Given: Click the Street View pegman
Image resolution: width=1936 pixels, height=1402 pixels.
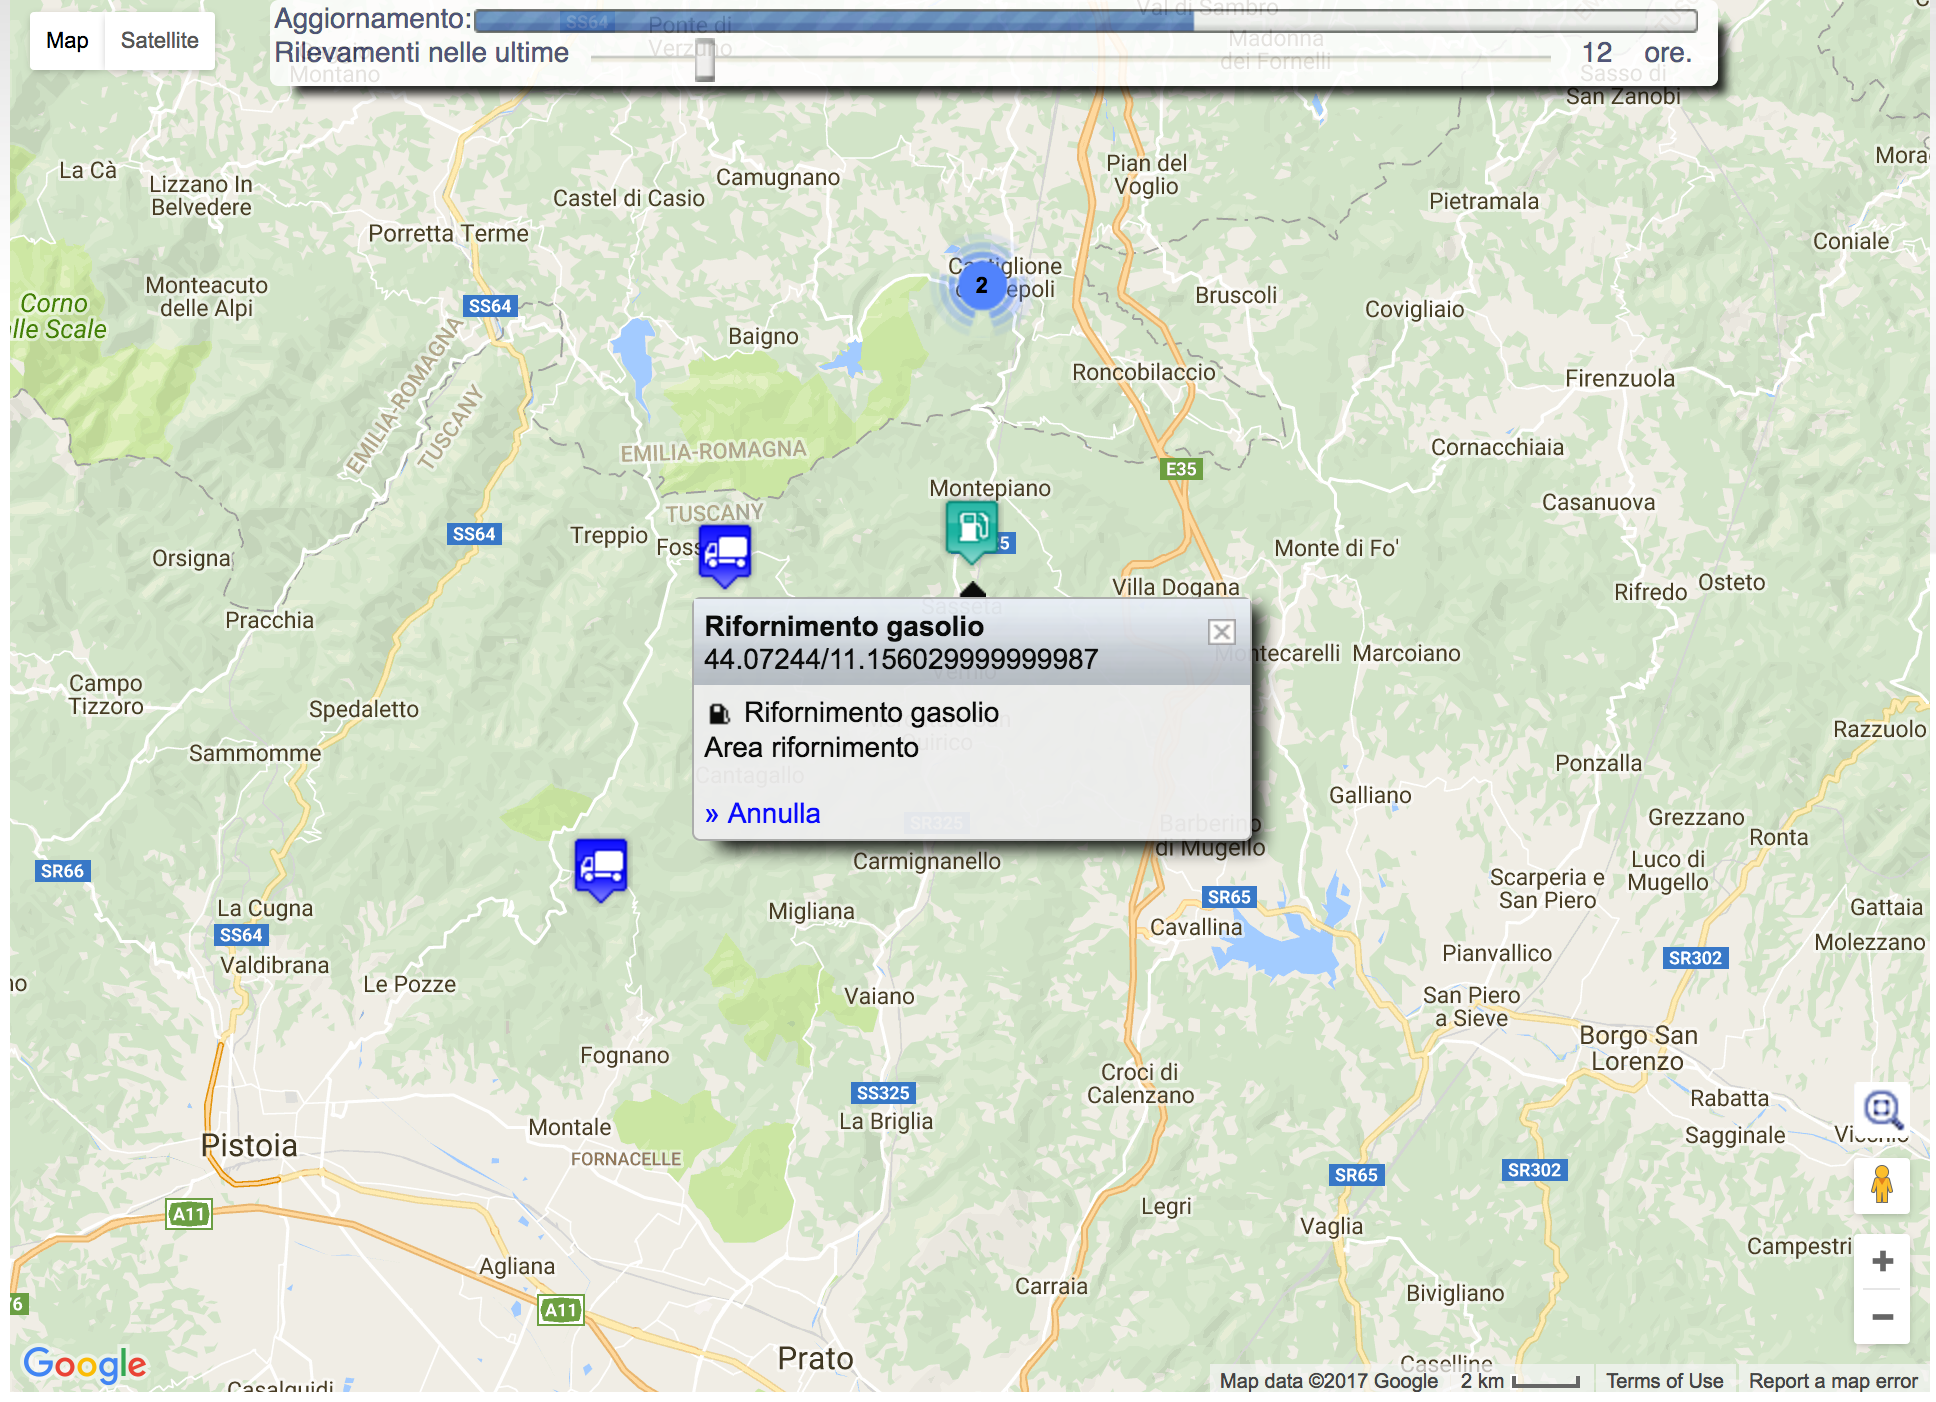Looking at the screenshot, I should pyautogui.click(x=1882, y=1186).
